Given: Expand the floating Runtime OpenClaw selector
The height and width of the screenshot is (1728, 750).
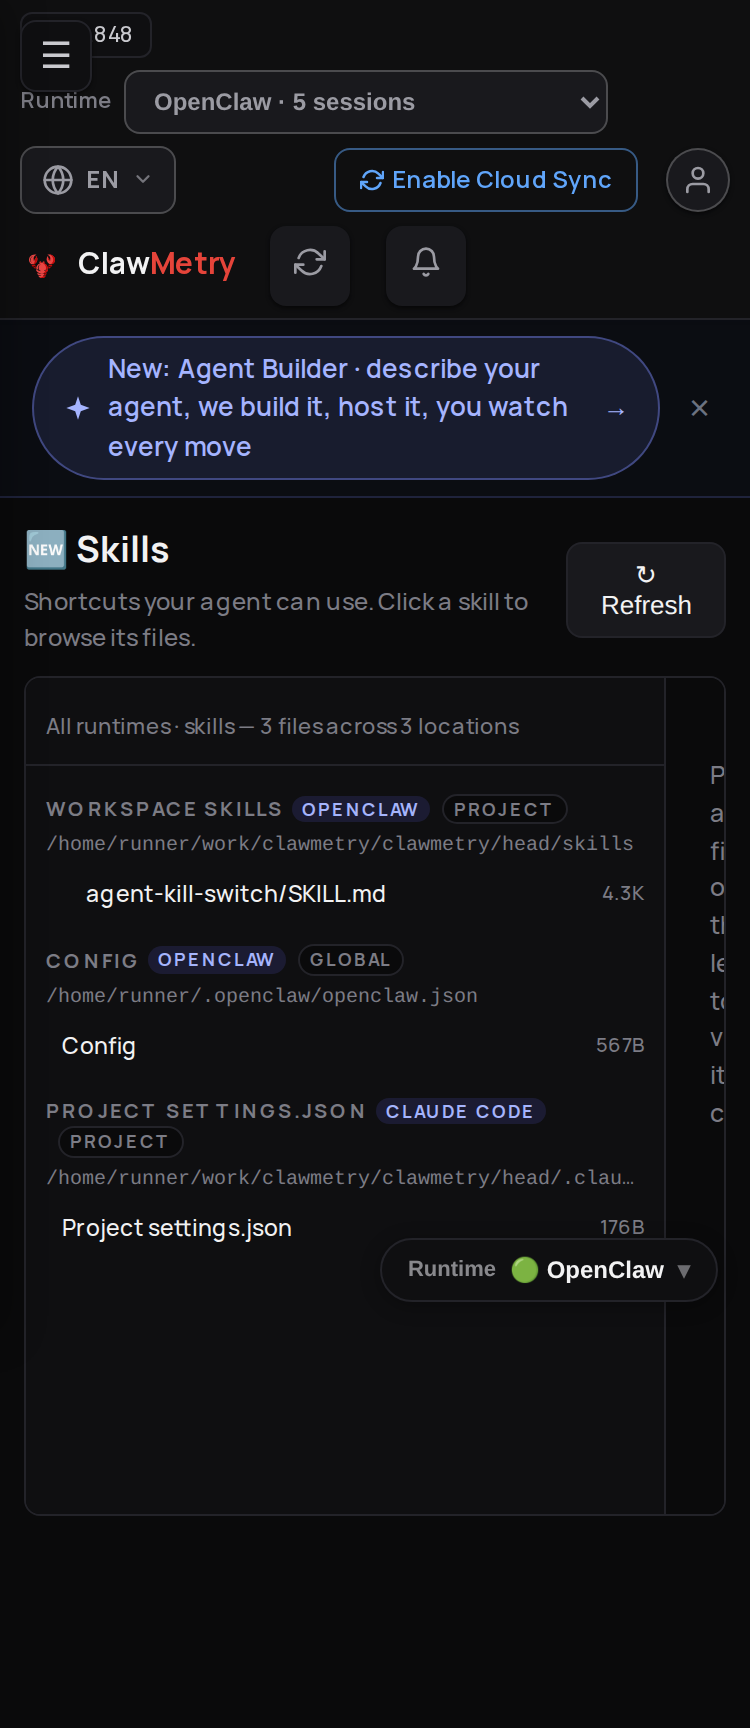Looking at the screenshot, I should tap(549, 1270).
